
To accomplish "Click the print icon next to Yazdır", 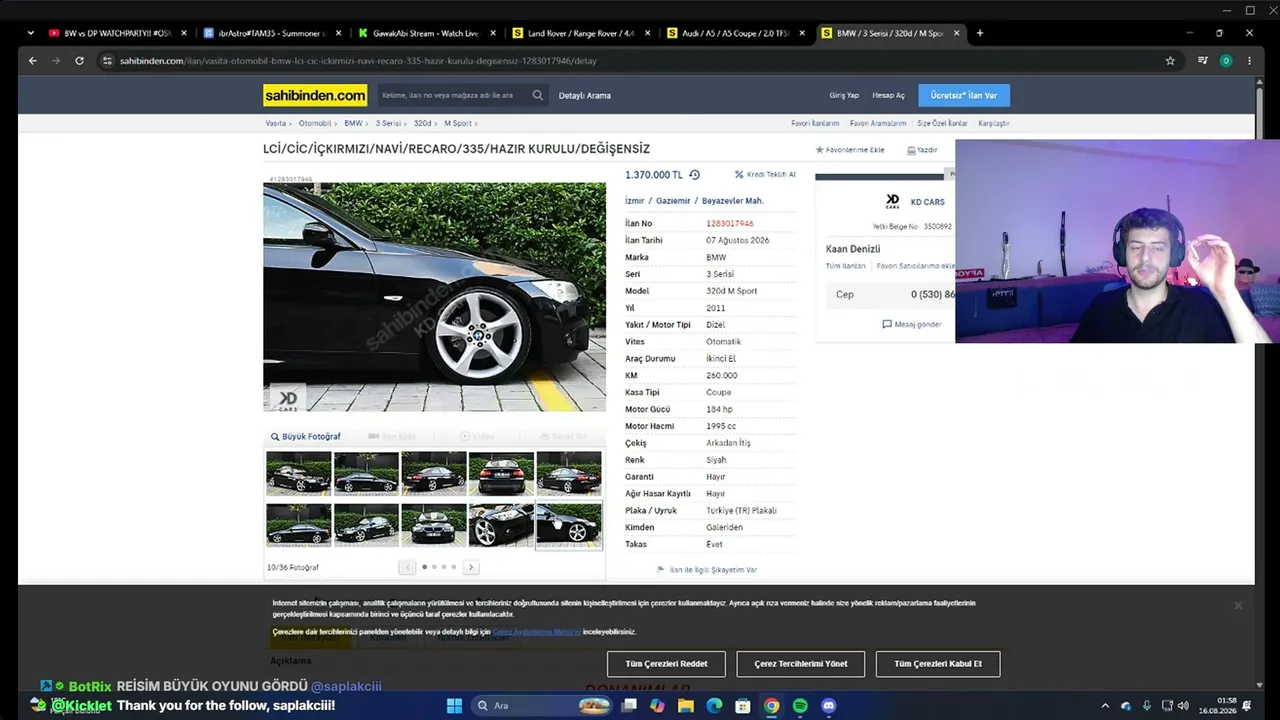I will (x=911, y=150).
